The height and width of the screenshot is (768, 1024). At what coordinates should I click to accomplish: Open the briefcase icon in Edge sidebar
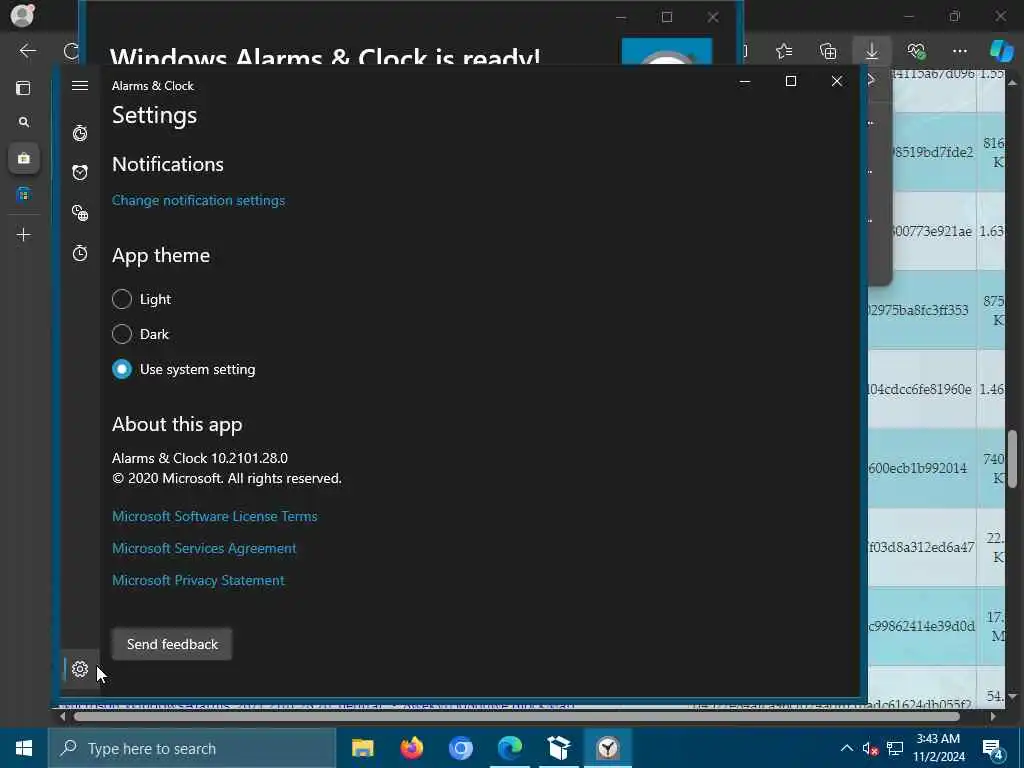24,158
